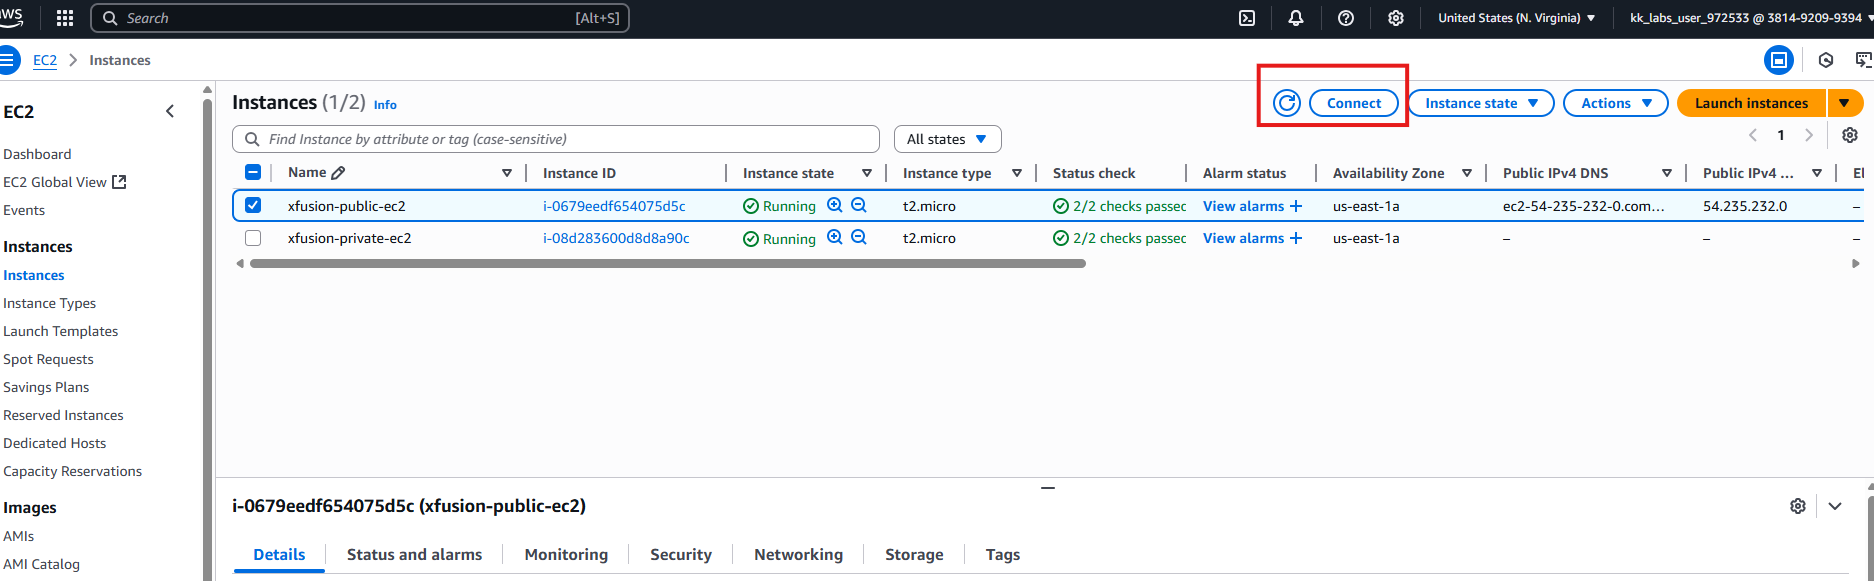Click the Connect button
This screenshot has height=581, width=1874.
click(1354, 103)
